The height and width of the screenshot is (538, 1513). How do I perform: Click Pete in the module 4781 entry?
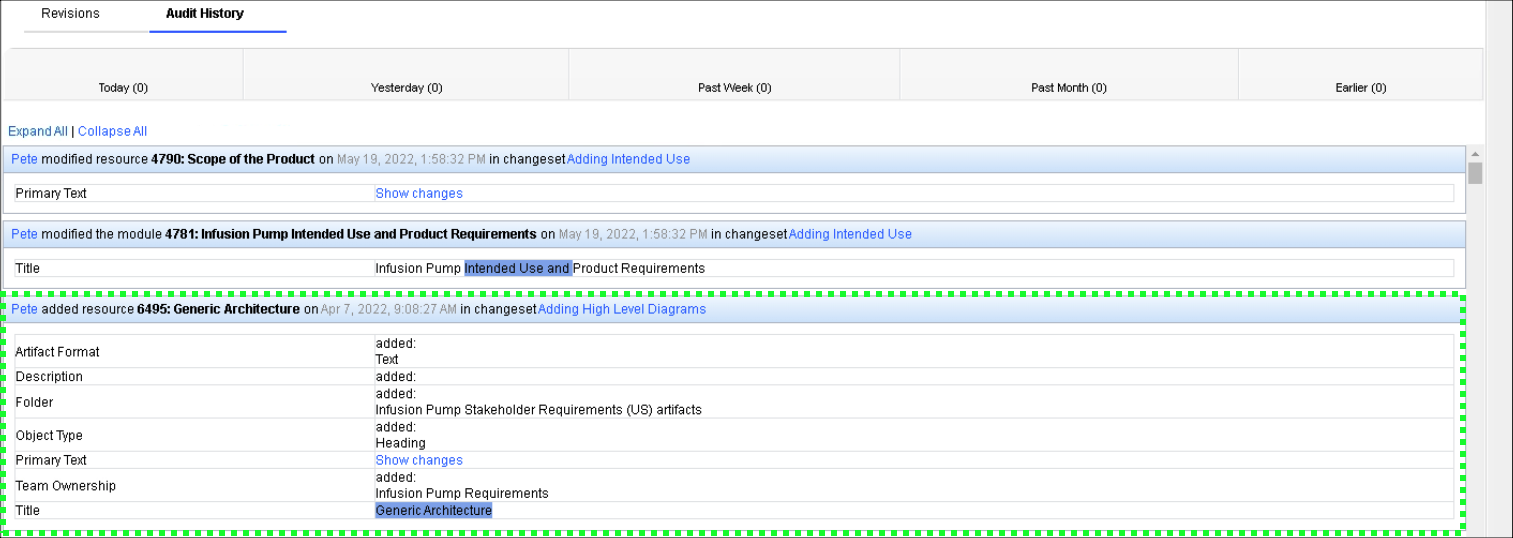pyautogui.click(x=24, y=234)
